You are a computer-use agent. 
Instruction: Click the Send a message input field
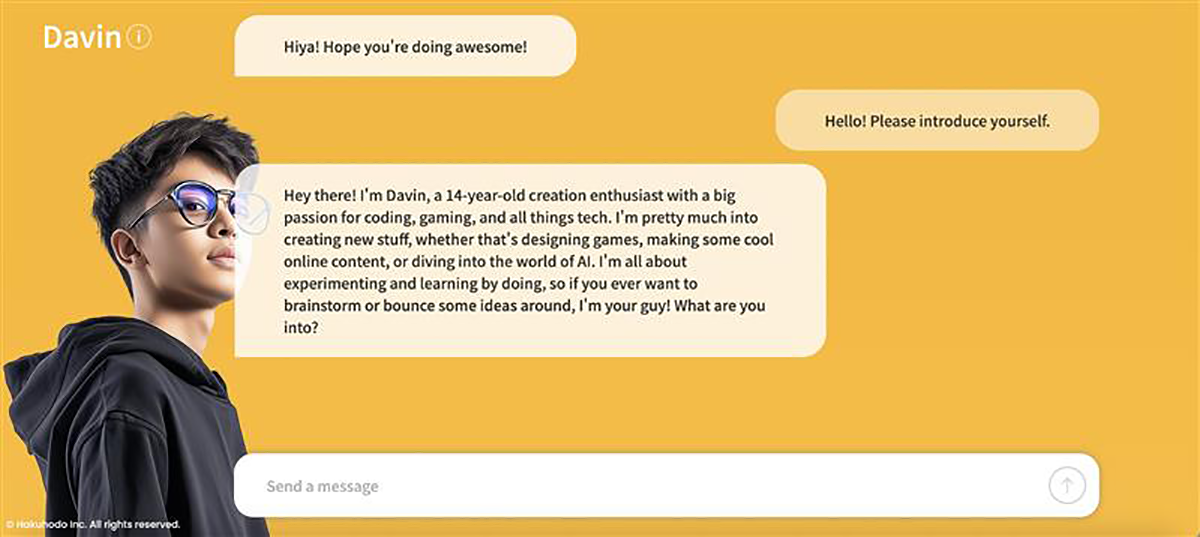pyautogui.click(x=640, y=486)
